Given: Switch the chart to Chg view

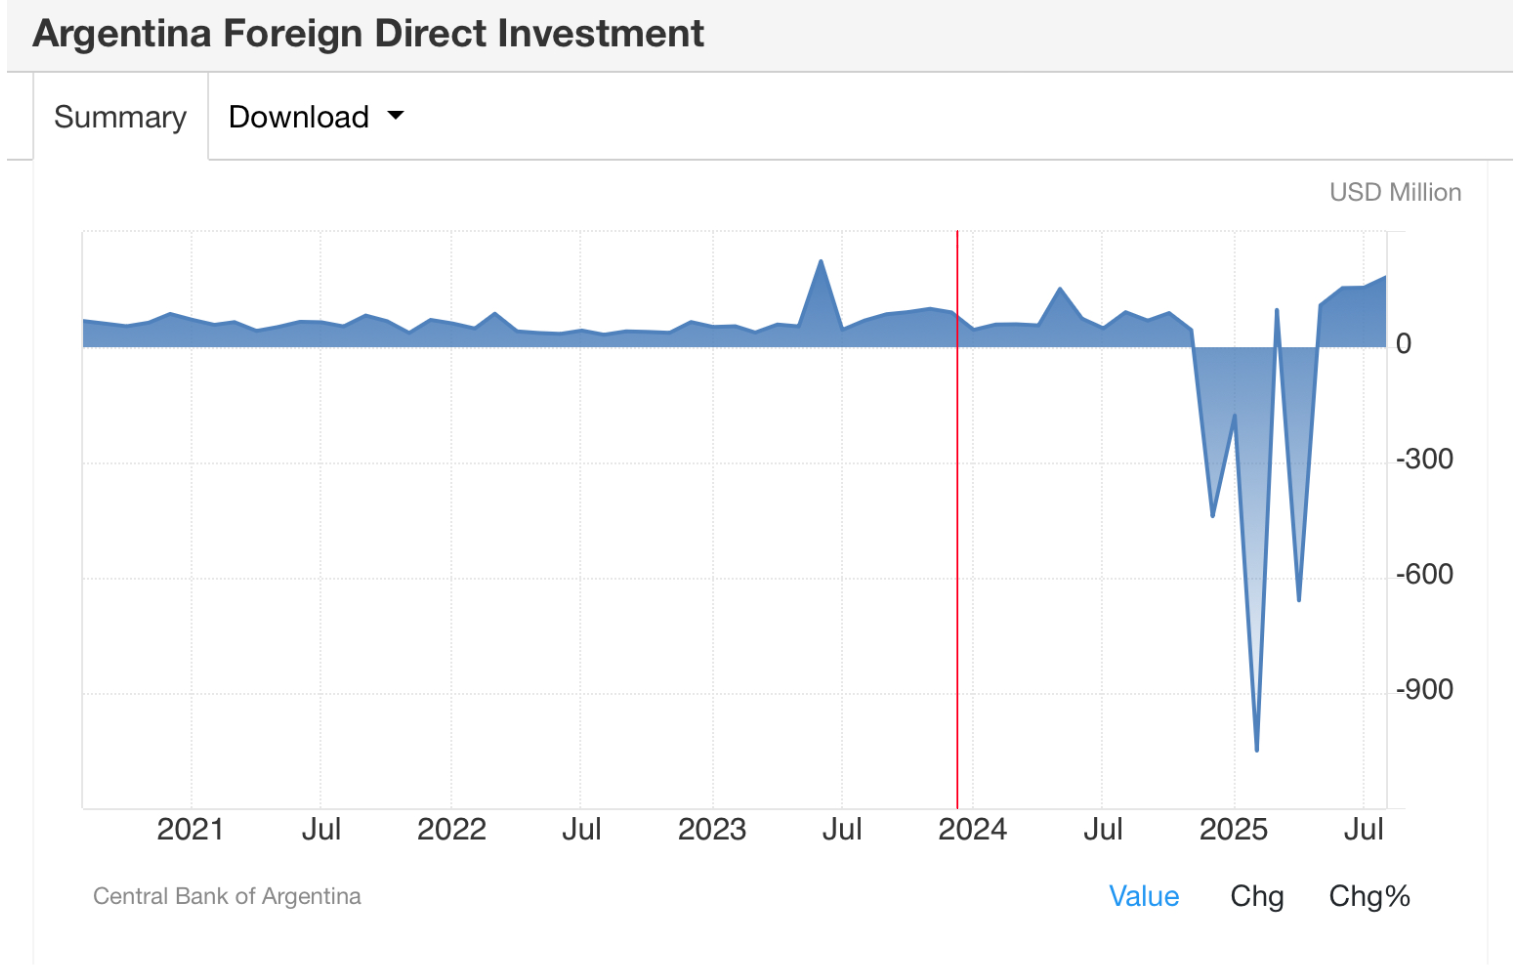Looking at the screenshot, I should point(1256,896).
